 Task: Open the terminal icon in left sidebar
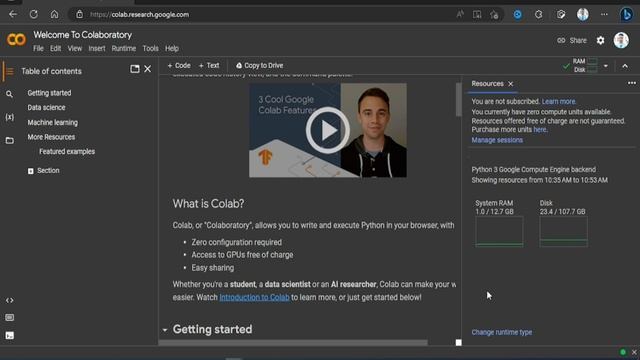9,336
